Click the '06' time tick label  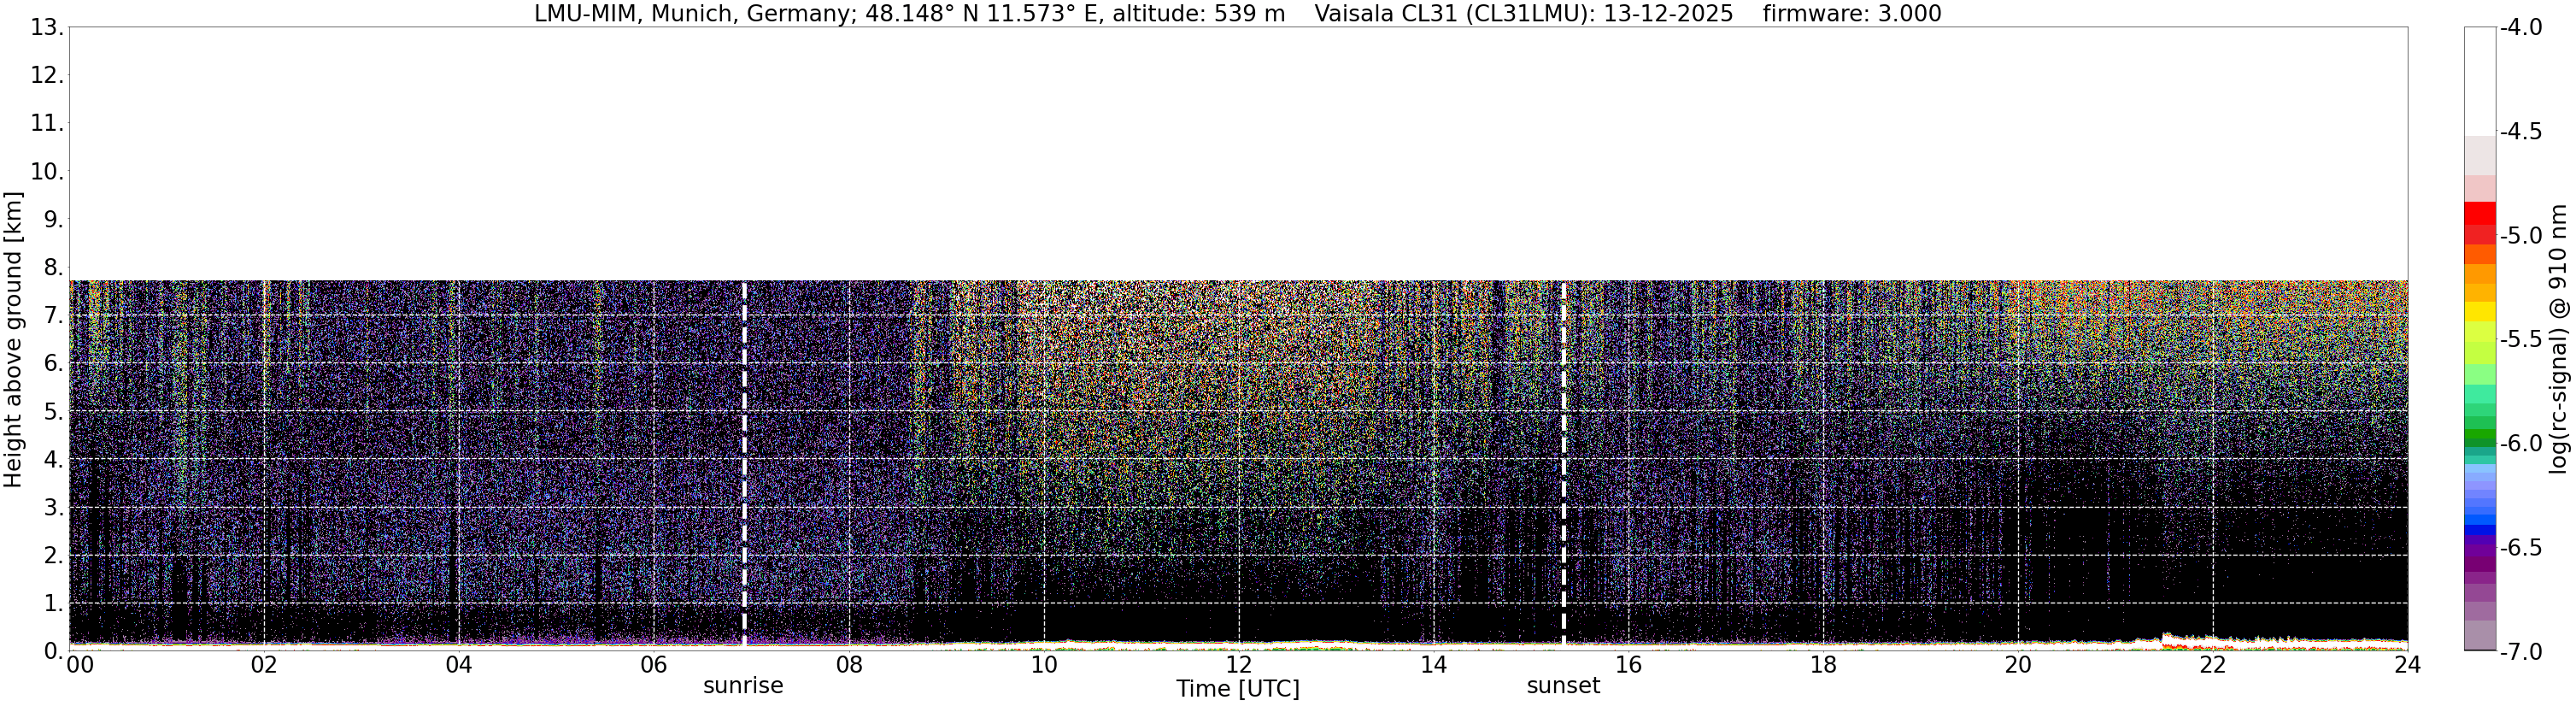653,665
